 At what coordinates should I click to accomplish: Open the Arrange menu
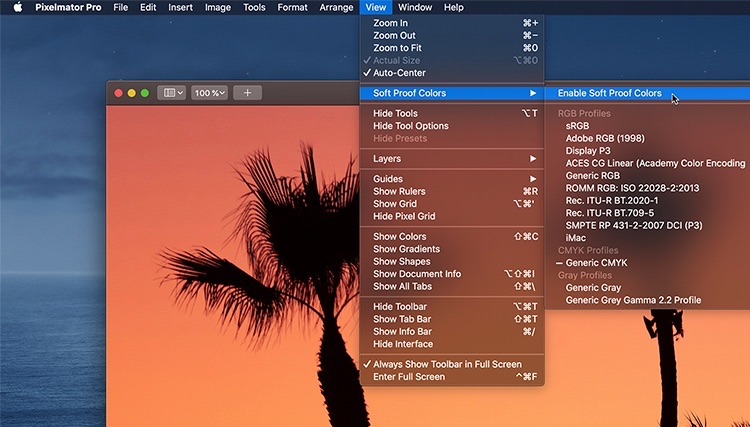[336, 7]
